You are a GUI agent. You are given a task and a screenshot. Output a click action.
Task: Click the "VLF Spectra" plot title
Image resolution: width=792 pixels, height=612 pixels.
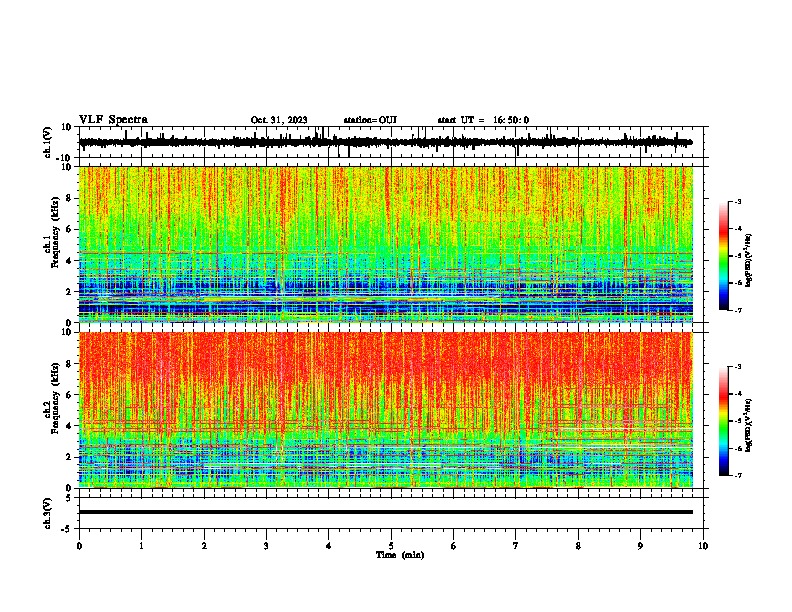point(113,120)
